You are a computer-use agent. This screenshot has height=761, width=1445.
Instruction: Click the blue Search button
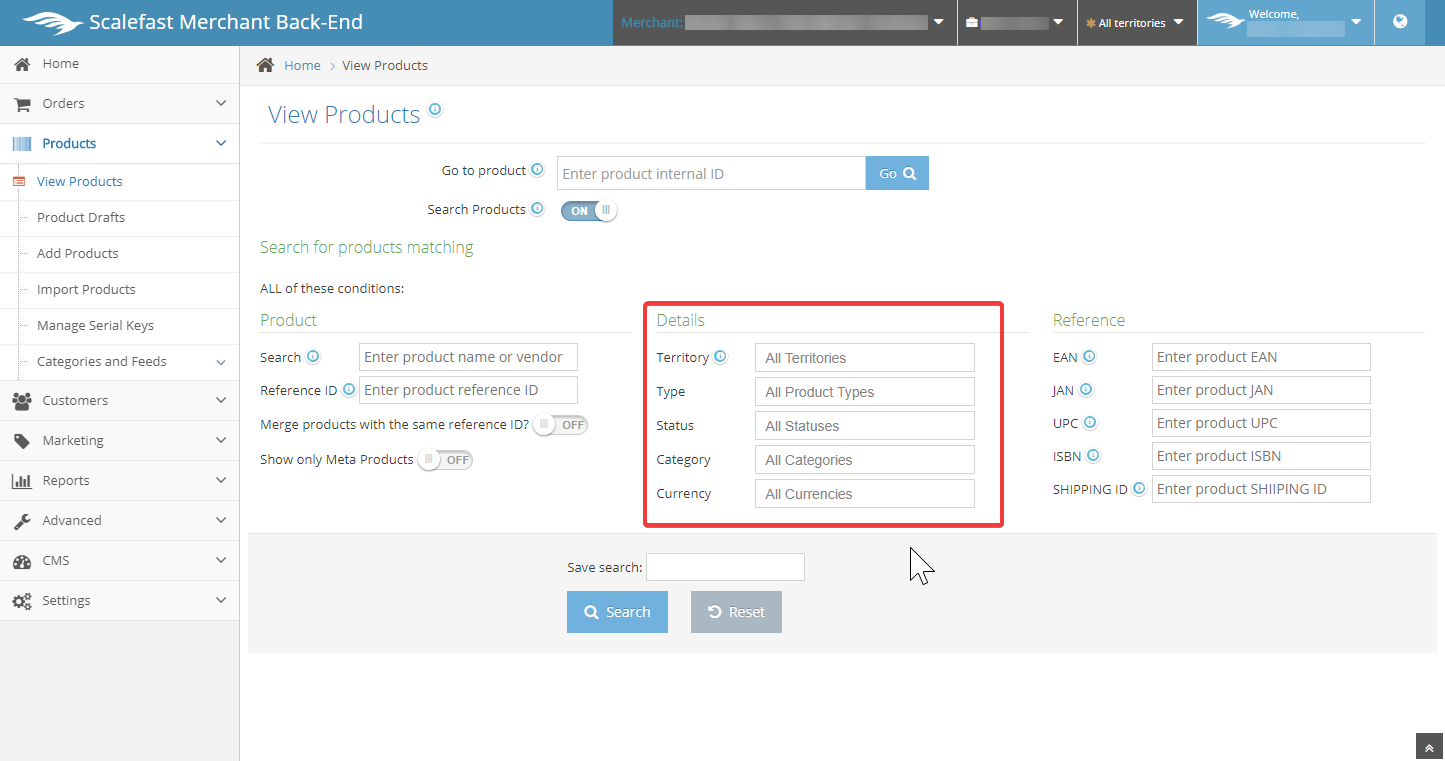(617, 612)
